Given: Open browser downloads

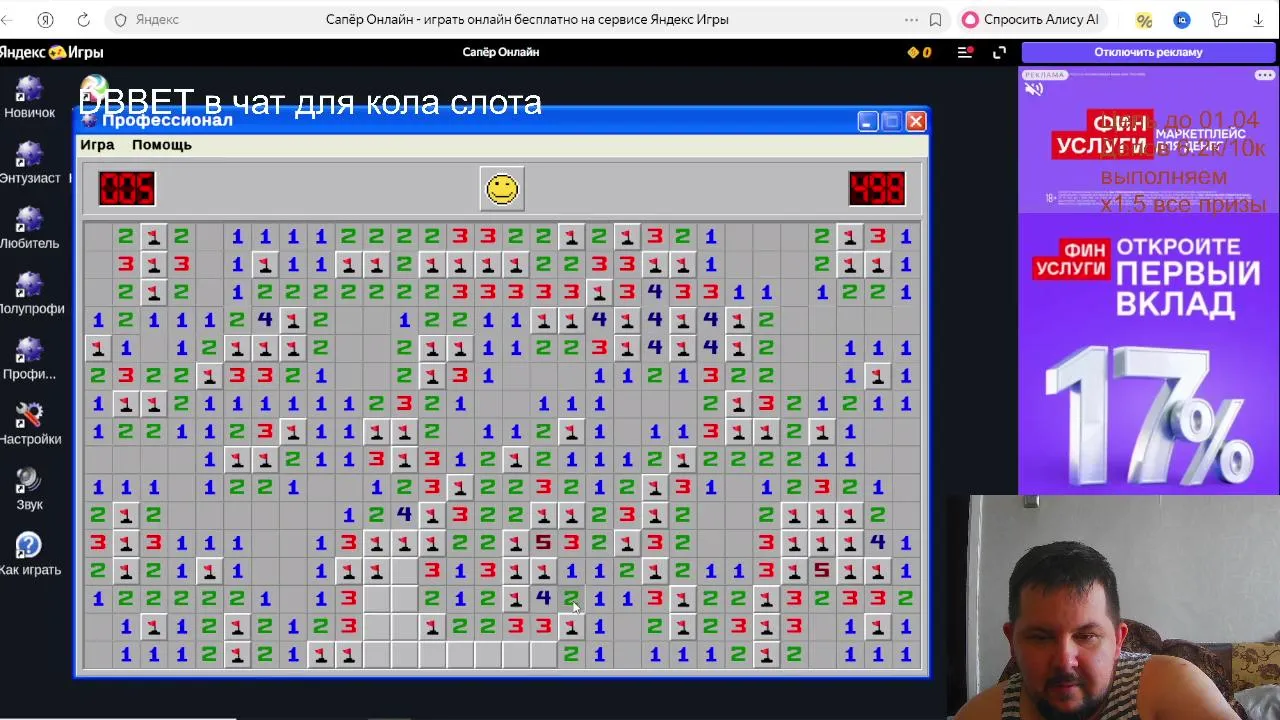Looking at the screenshot, I should point(1258,19).
